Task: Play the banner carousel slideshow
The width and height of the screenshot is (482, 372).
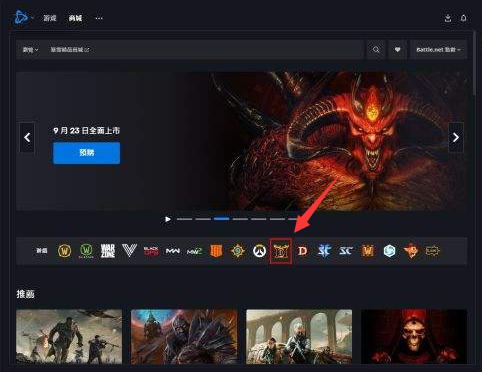Action: click(168, 219)
